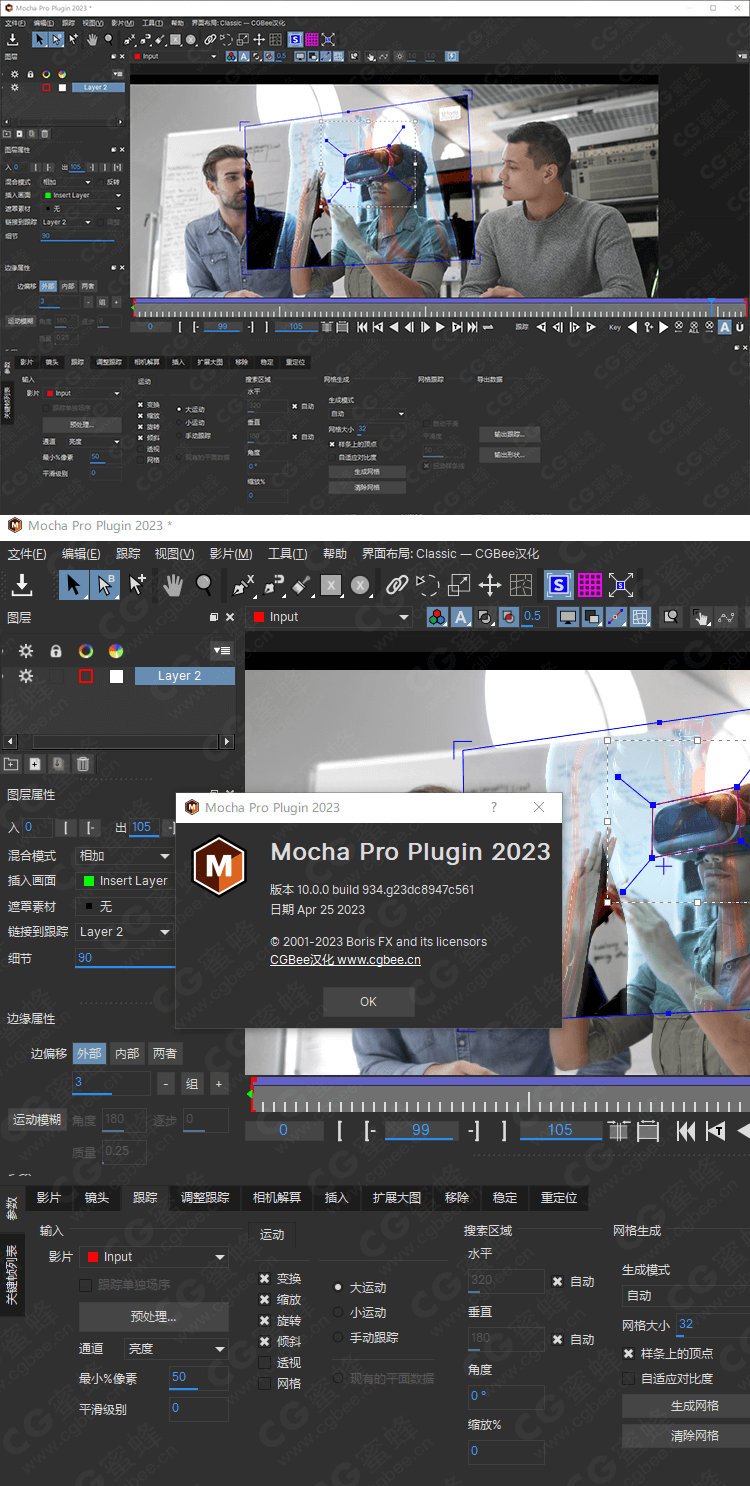Open the viewer Input dropdown in enlarged view
750x1486 pixels.
pyautogui.click(x=329, y=617)
